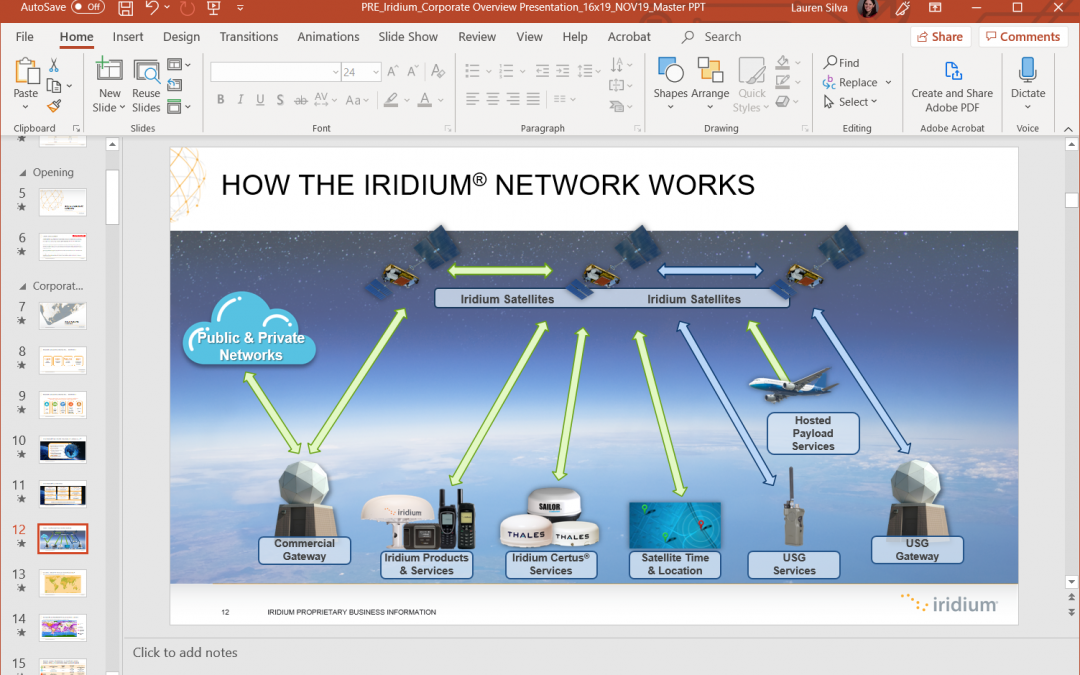The width and height of the screenshot is (1080, 675).
Task: Click Increase List Level indent icon
Action: click(563, 71)
